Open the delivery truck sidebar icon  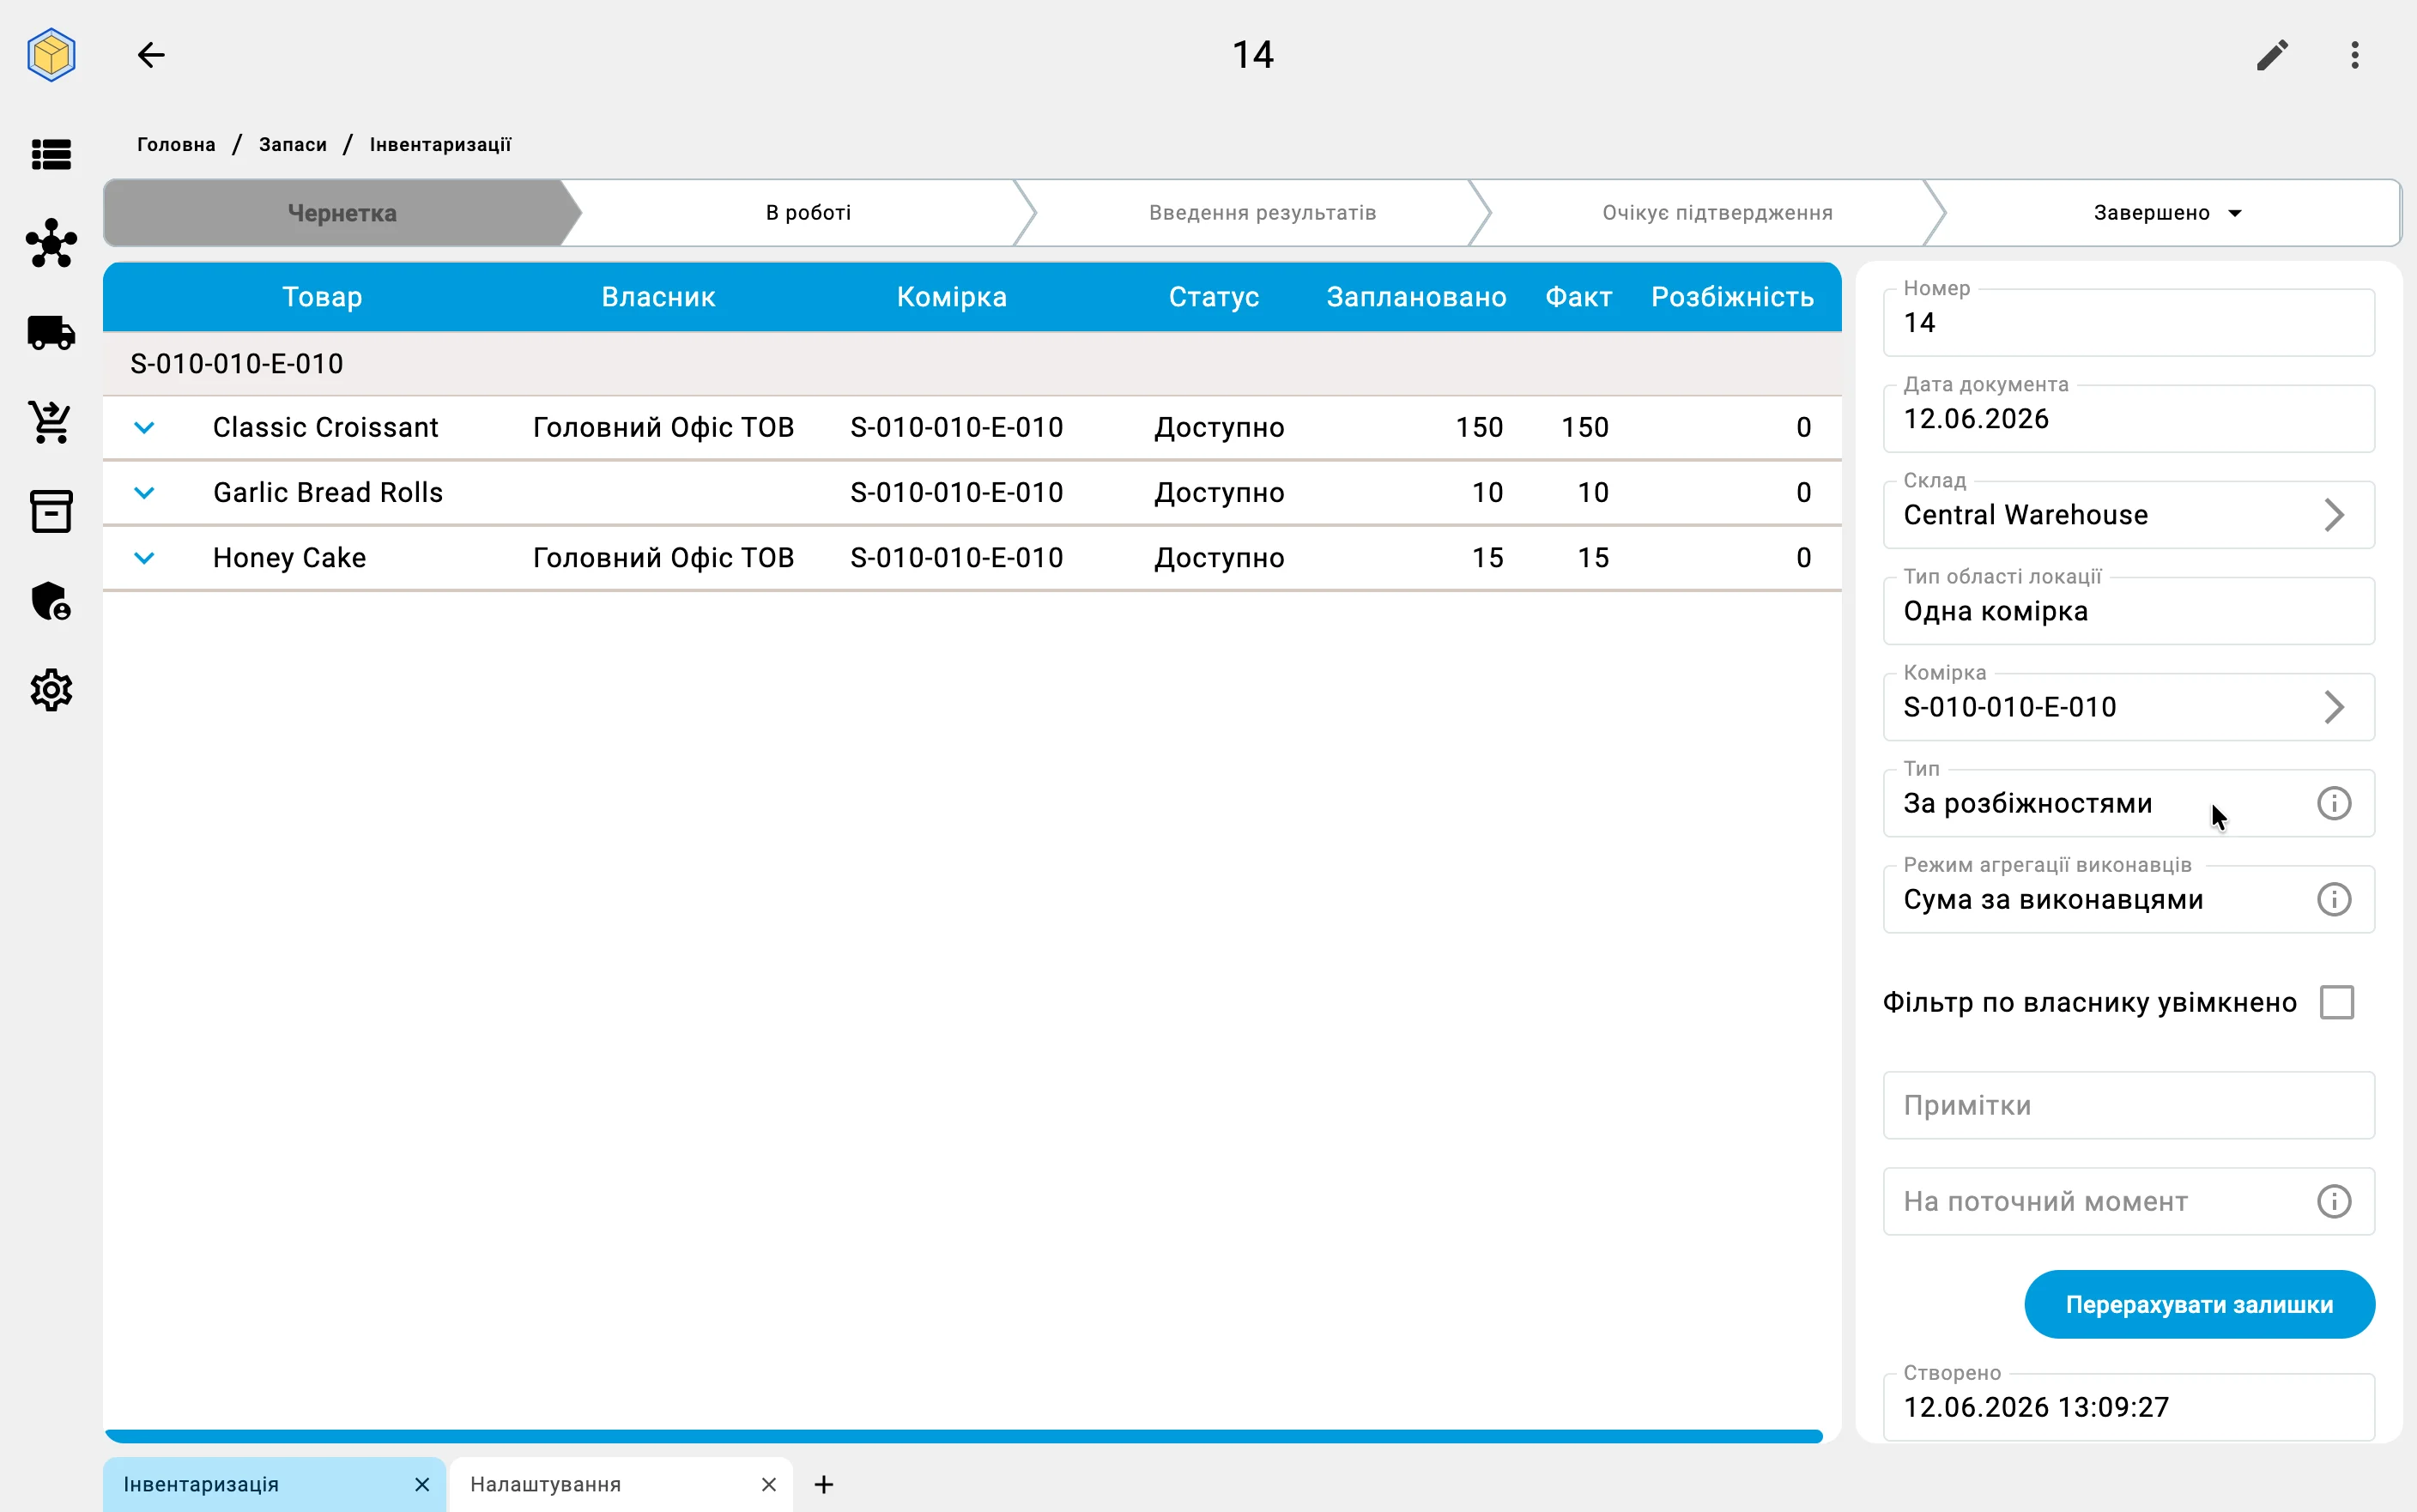coord(51,332)
